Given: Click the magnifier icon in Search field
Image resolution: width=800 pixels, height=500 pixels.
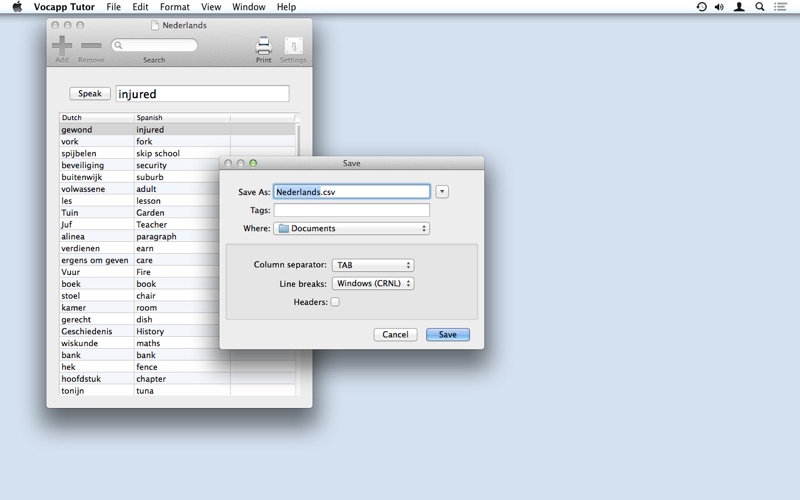Looking at the screenshot, I should point(118,45).
